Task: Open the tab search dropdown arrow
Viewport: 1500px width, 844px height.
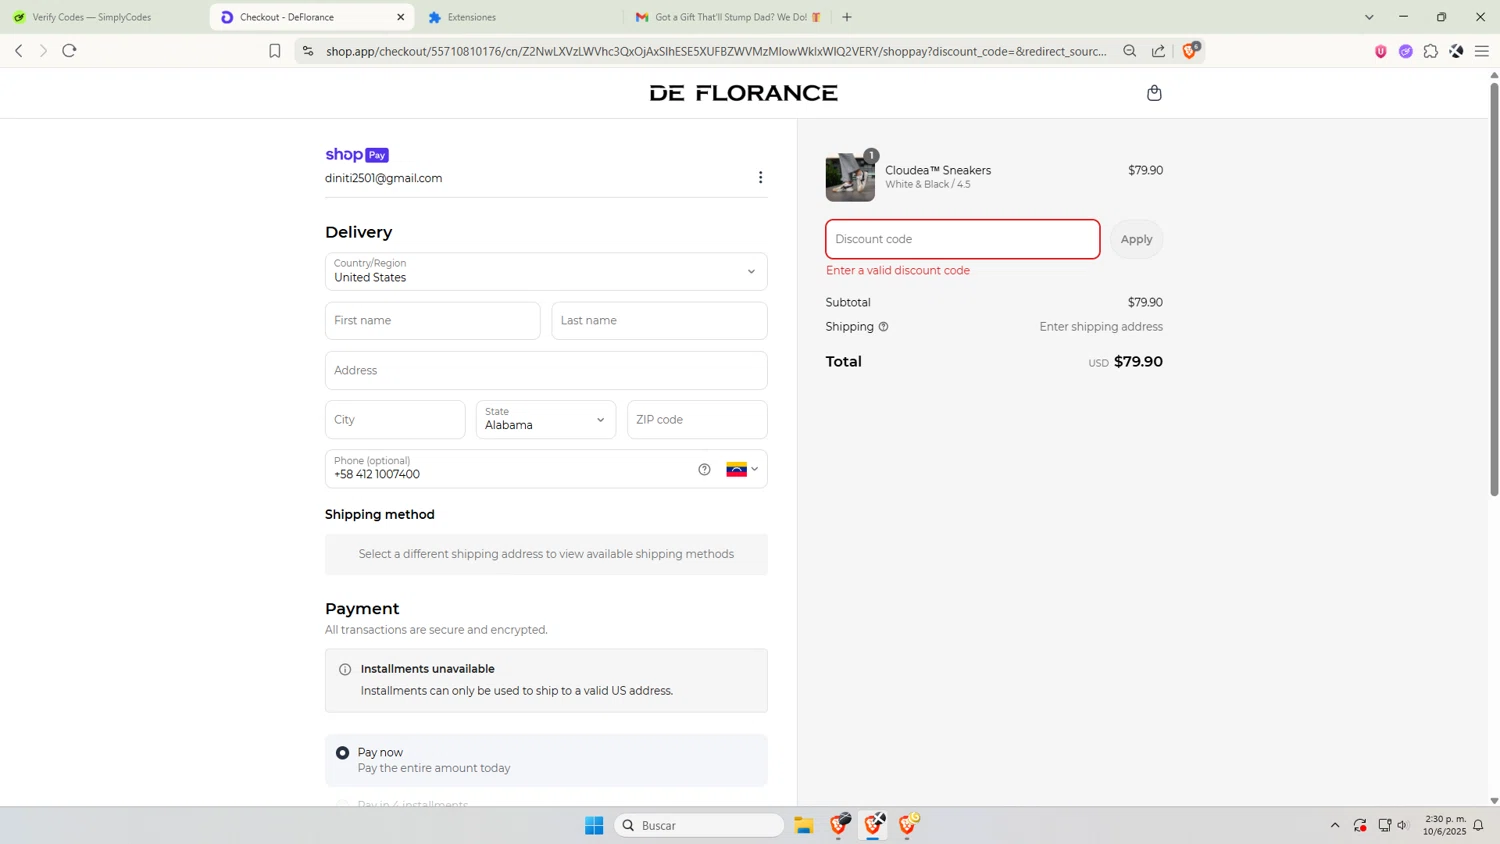Action: tap(1369, 17)
